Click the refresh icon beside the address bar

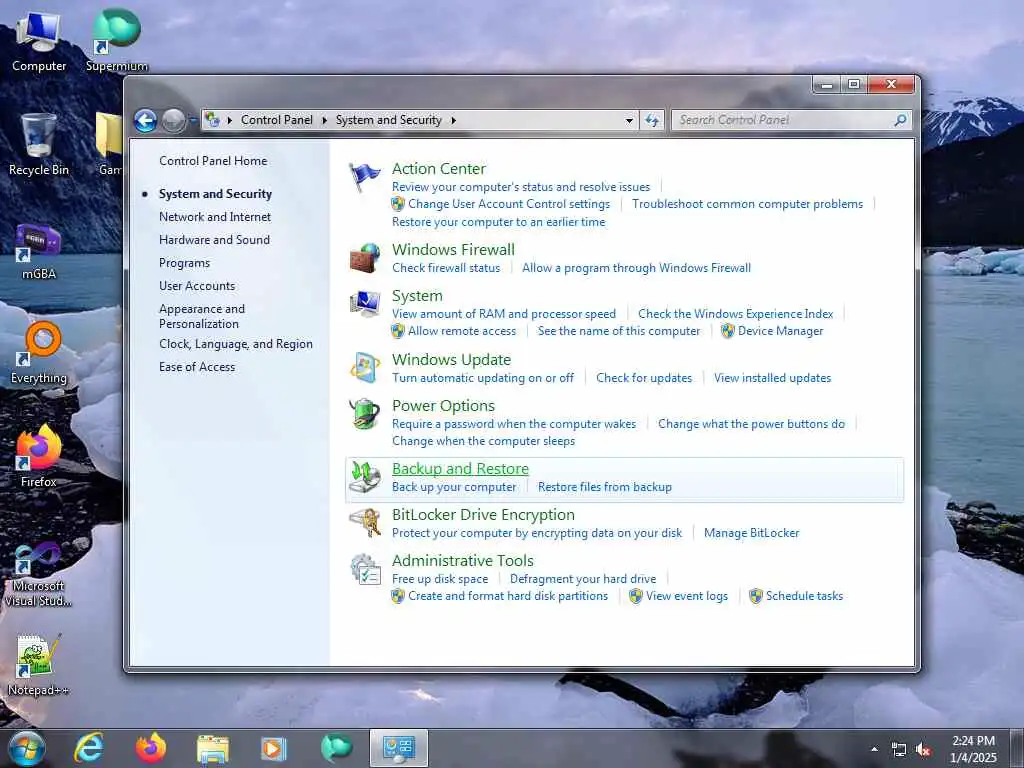coord(652,120)
